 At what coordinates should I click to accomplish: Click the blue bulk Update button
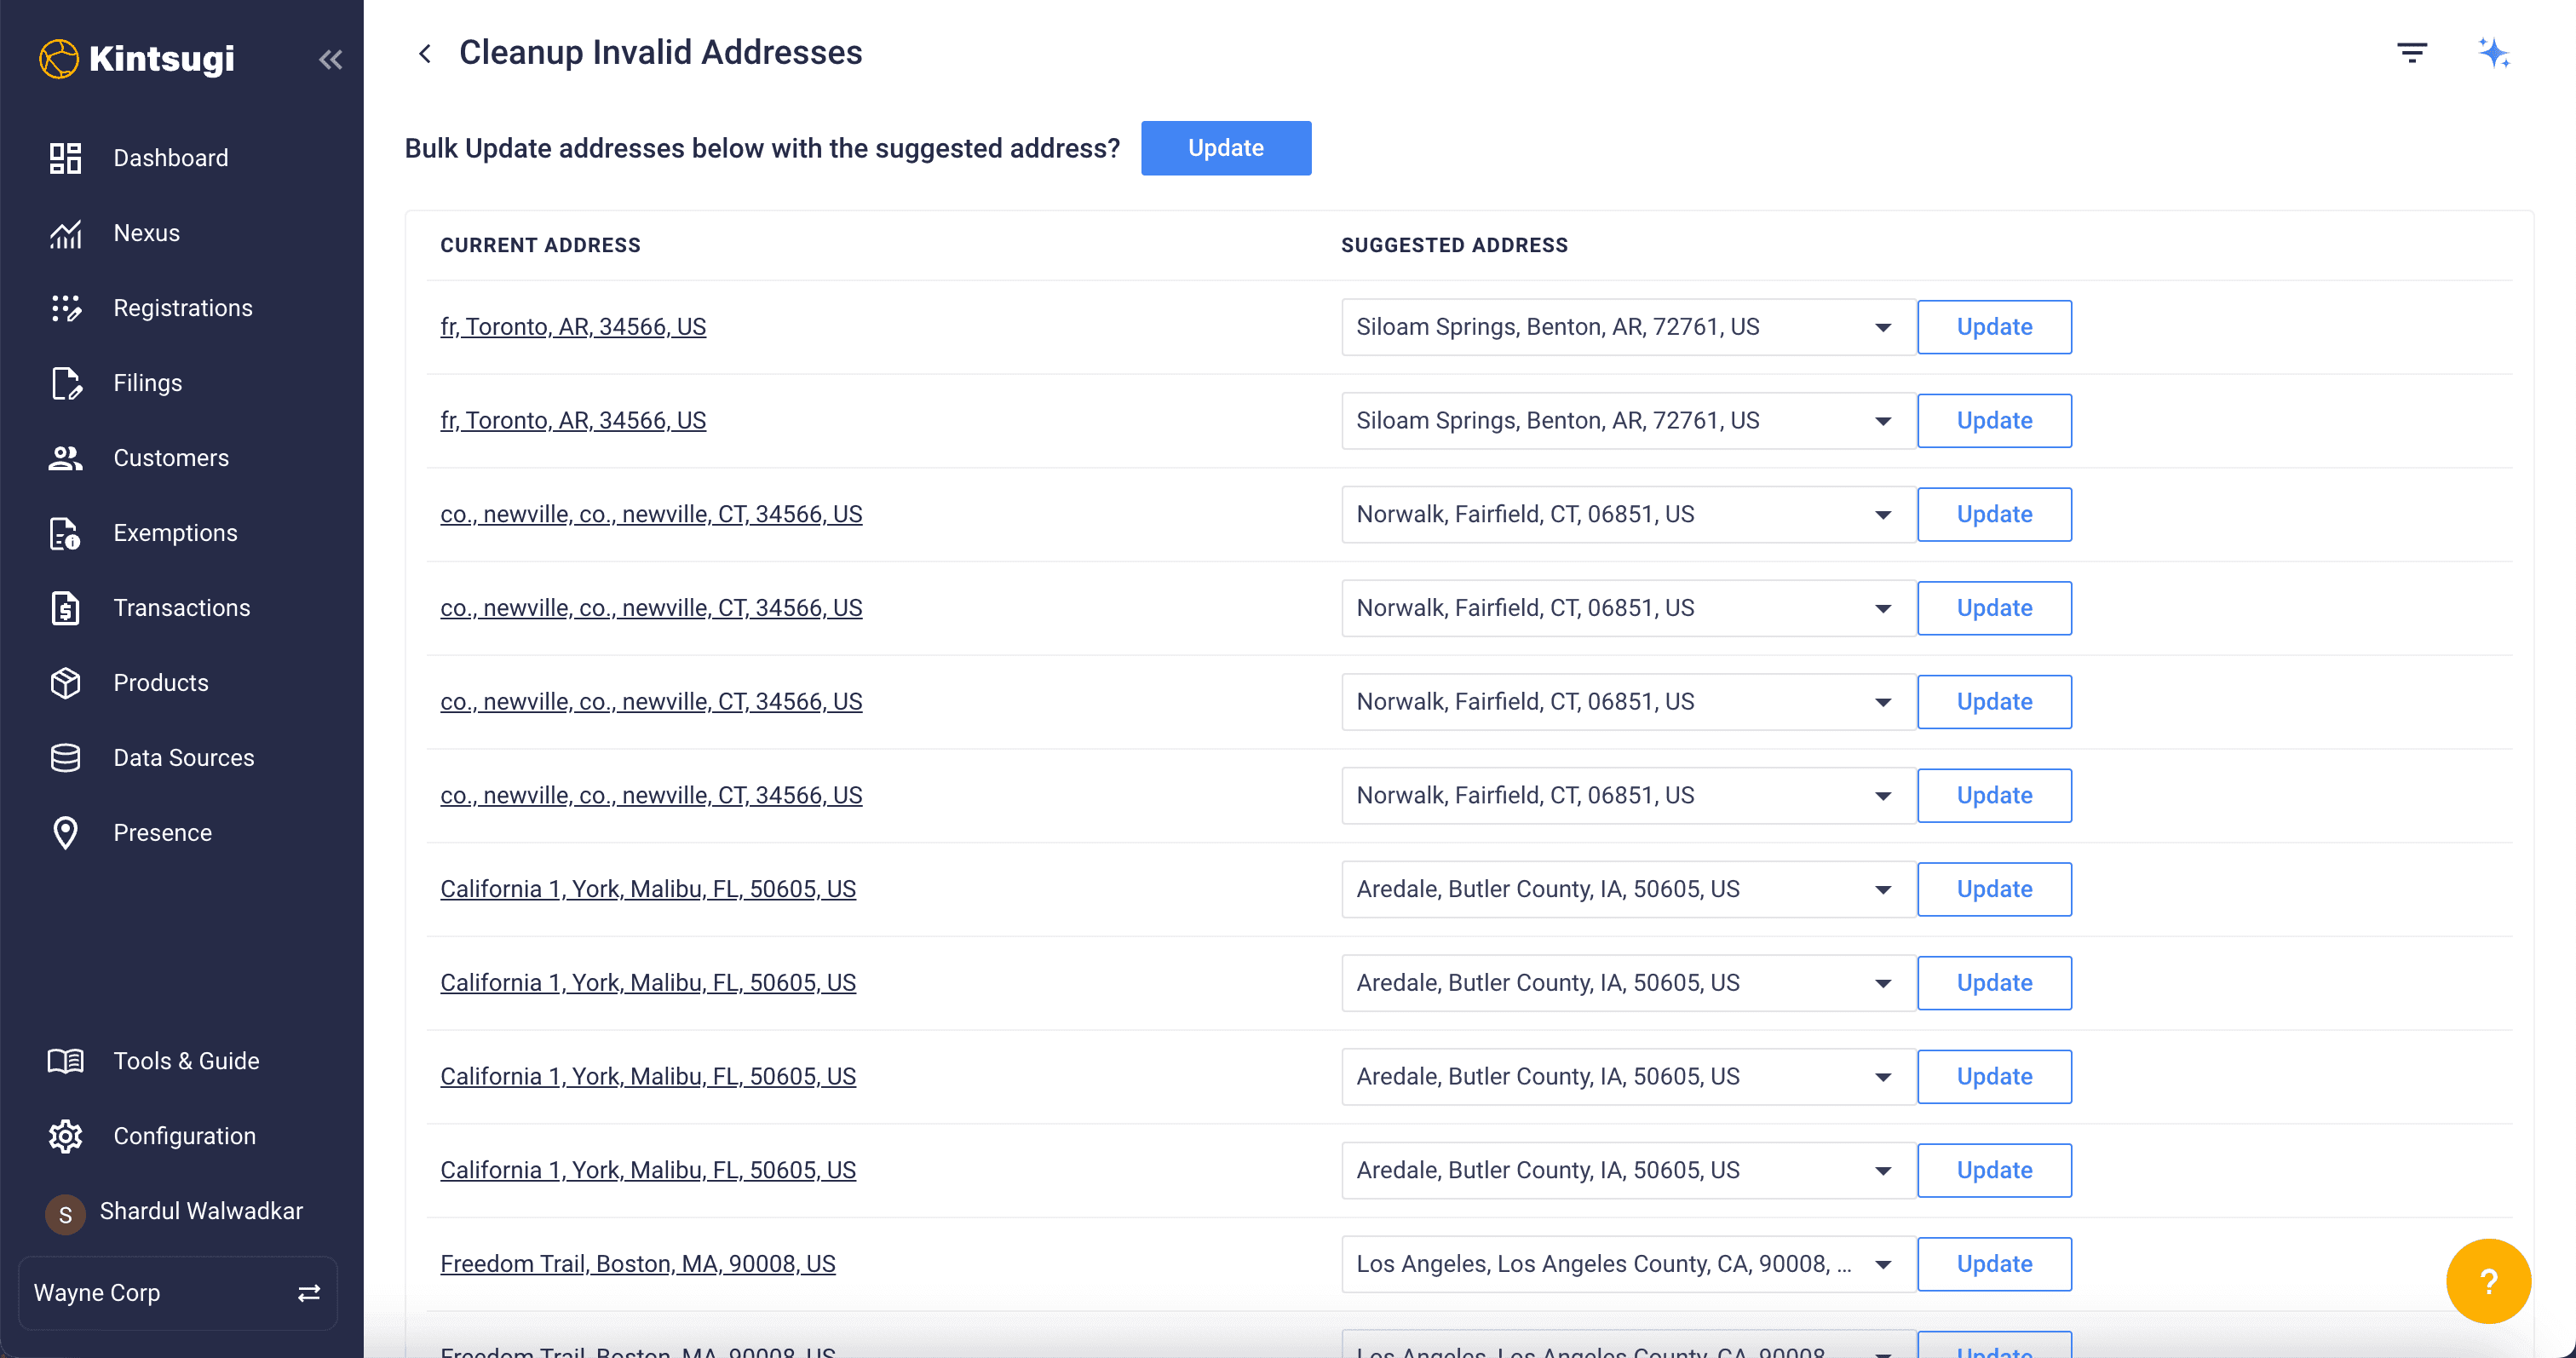pos(1225,148)
